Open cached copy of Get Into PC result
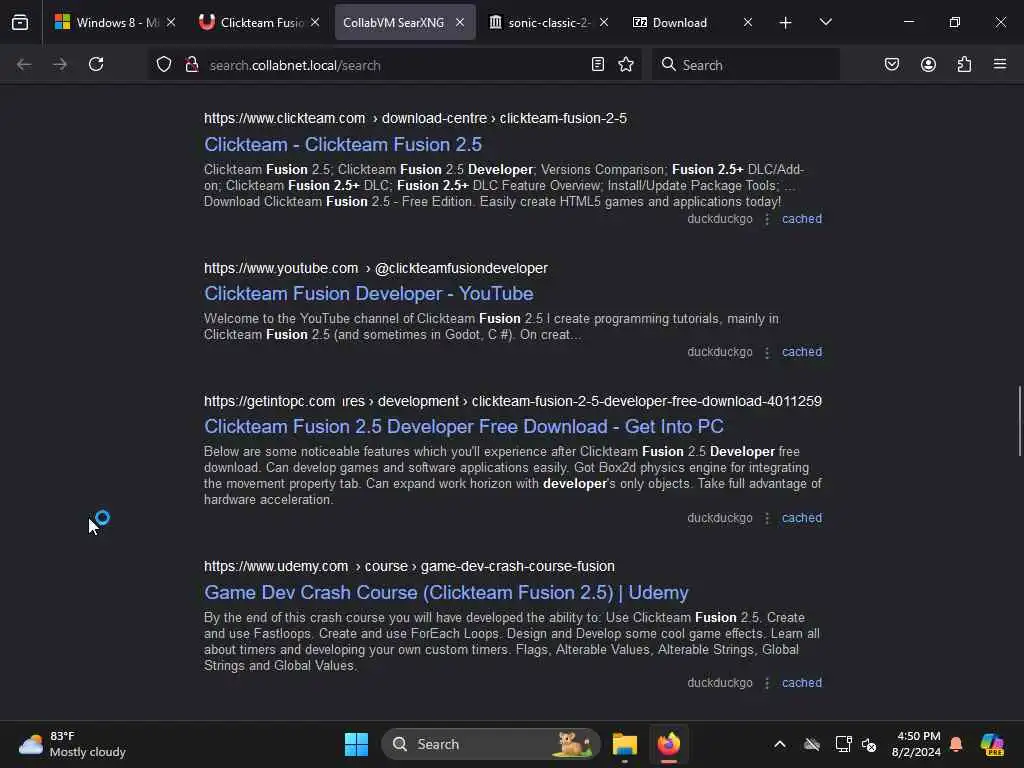The height and width of the screenshot is (768, 1024). click(x=802, y=517)
